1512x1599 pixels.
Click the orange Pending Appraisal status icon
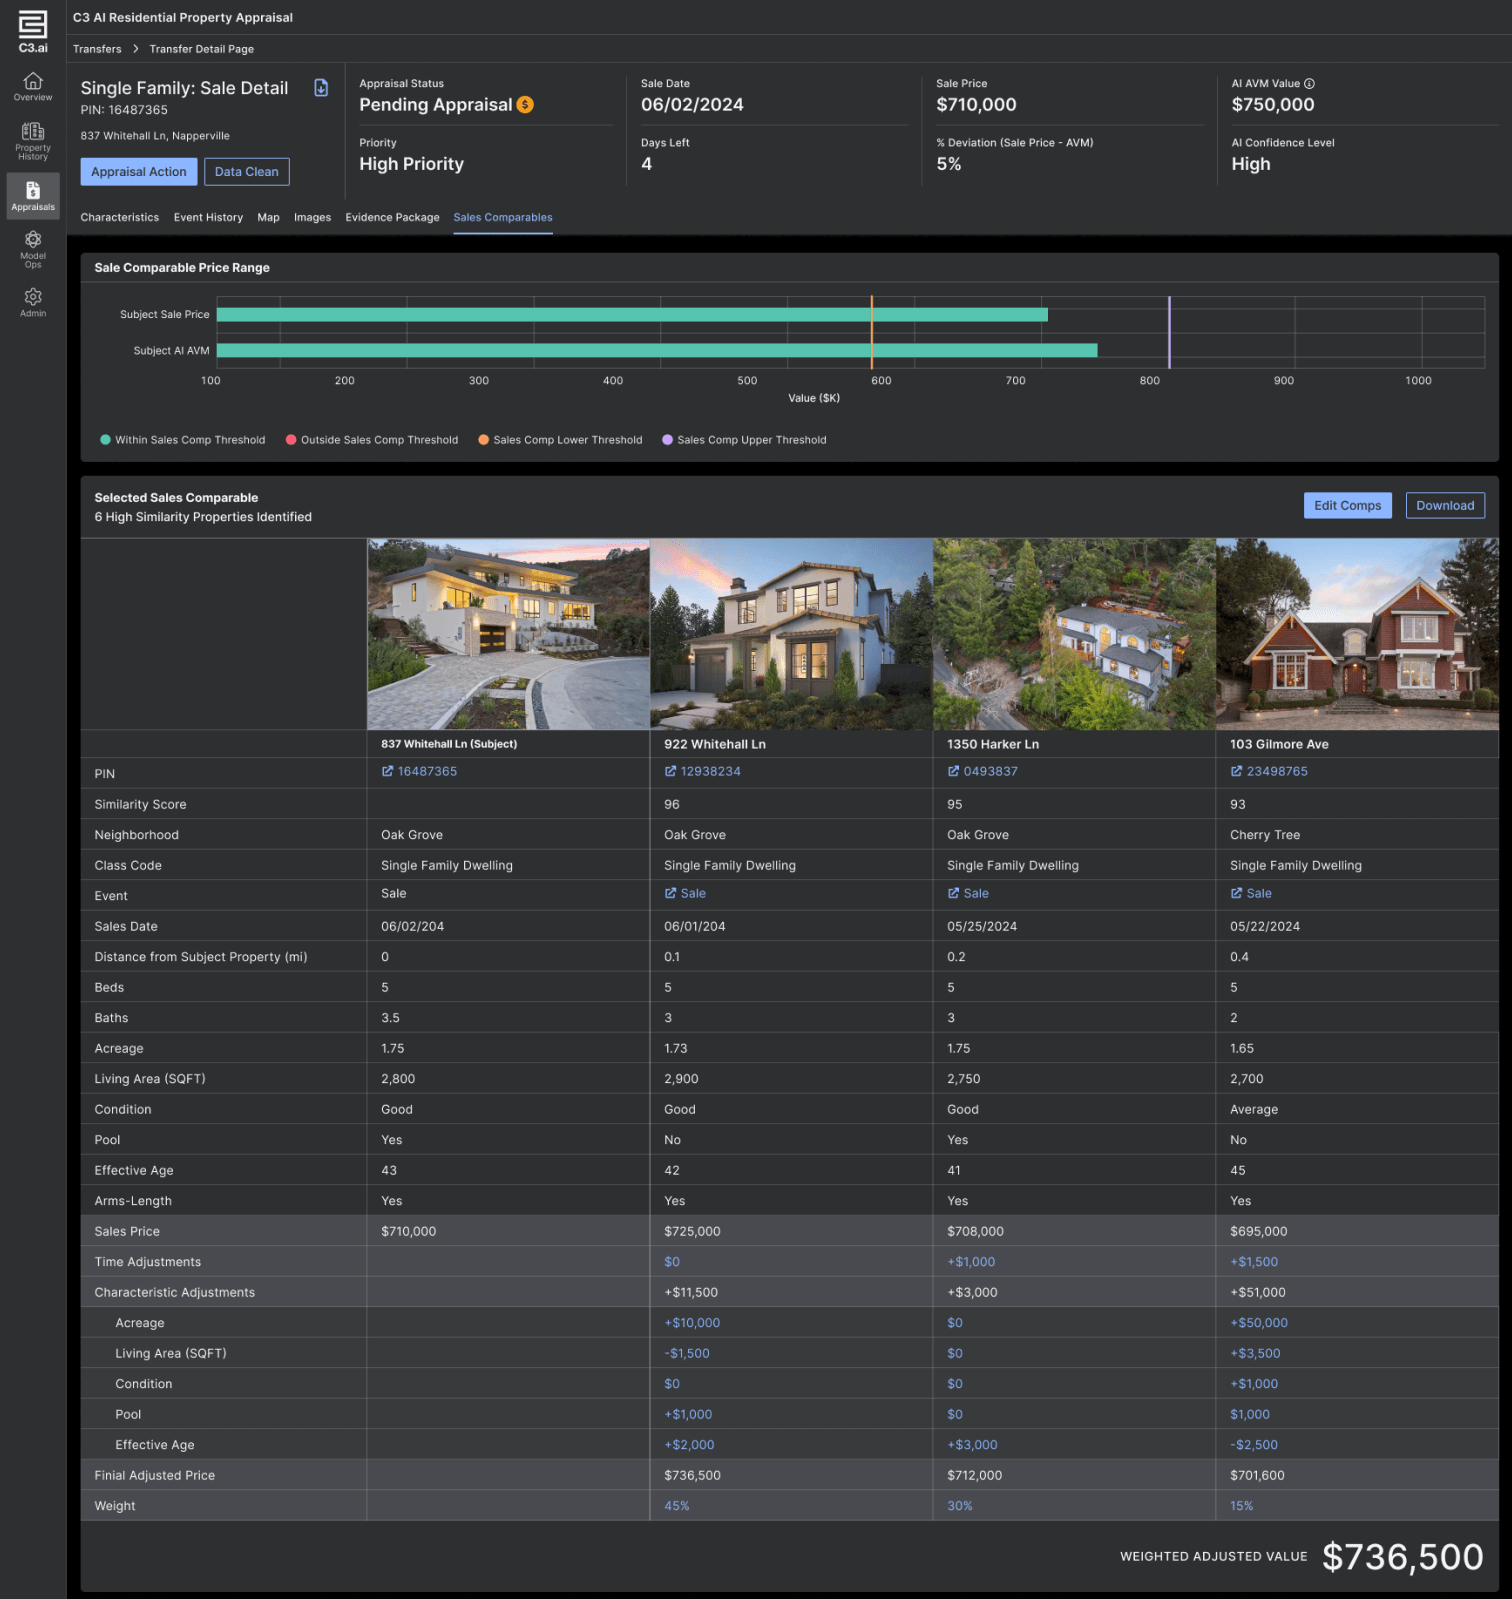coord(525,105)
